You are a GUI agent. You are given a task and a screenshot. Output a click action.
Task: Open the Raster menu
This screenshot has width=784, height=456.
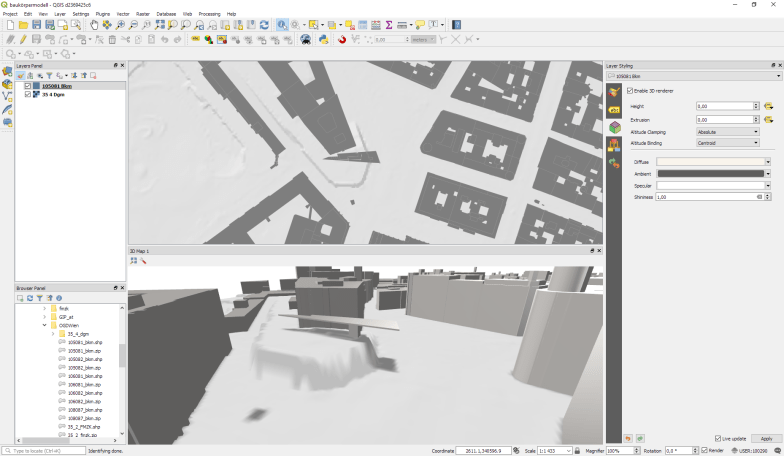143,14
